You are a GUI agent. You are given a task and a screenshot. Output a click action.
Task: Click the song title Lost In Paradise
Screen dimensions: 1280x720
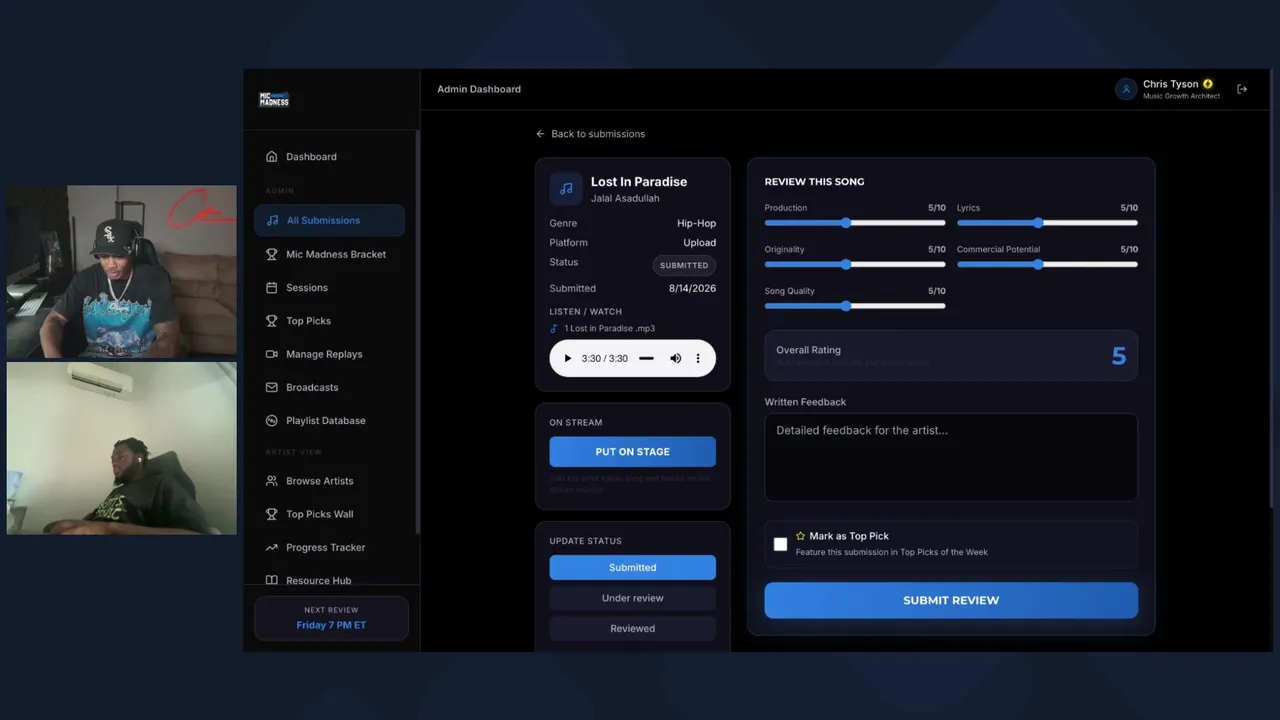[639, 182]
